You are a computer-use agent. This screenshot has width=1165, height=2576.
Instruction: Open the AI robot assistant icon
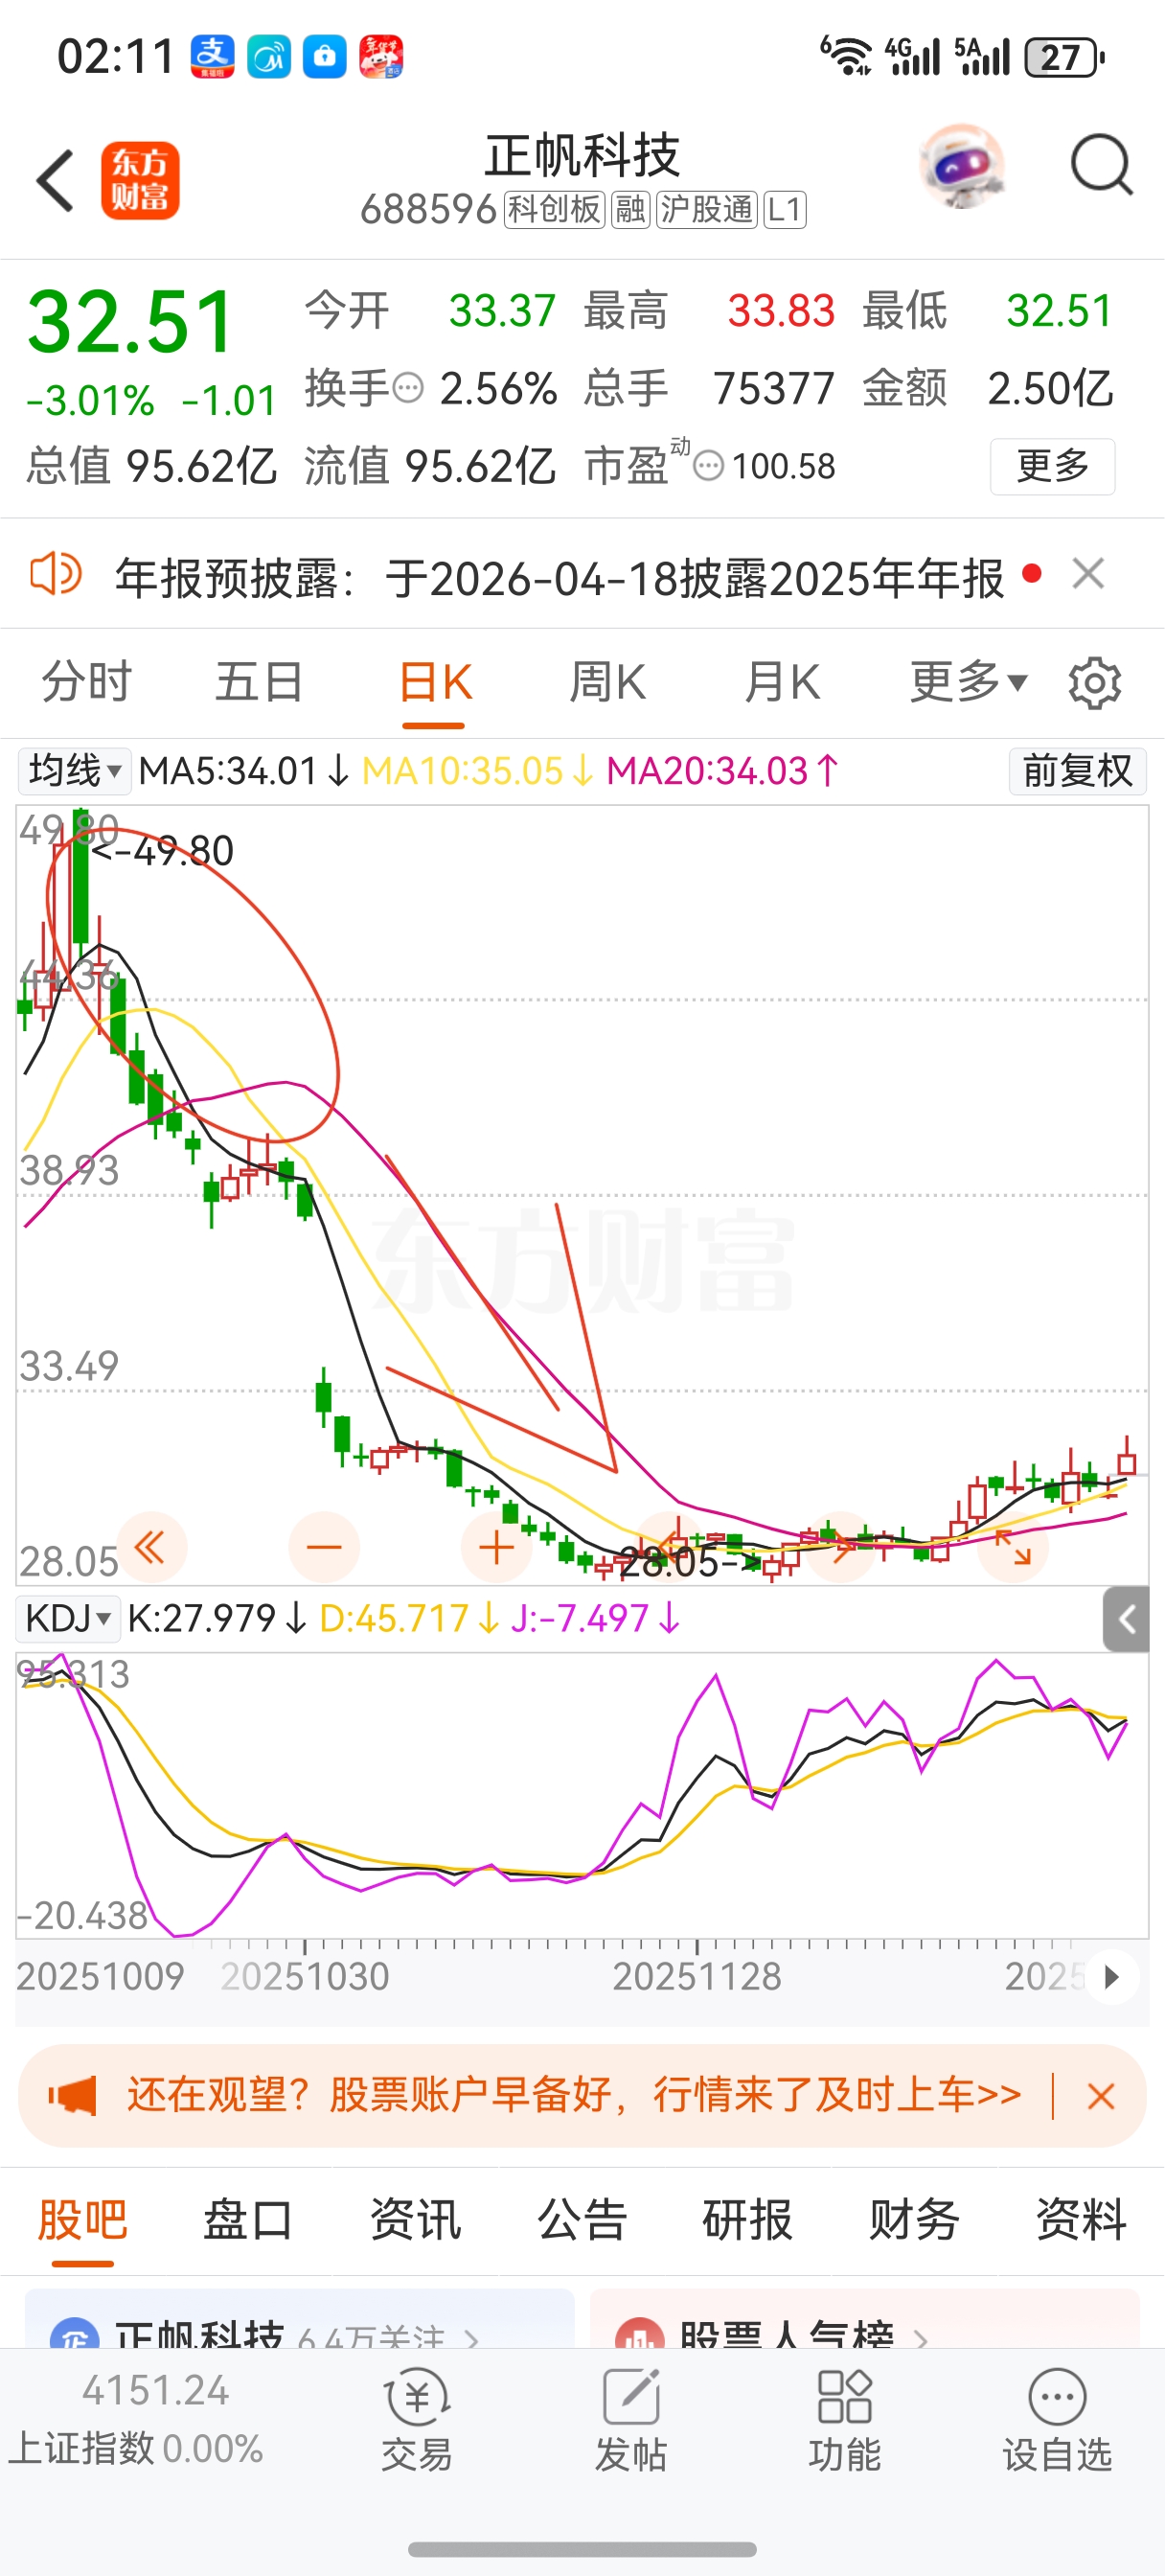961,166
